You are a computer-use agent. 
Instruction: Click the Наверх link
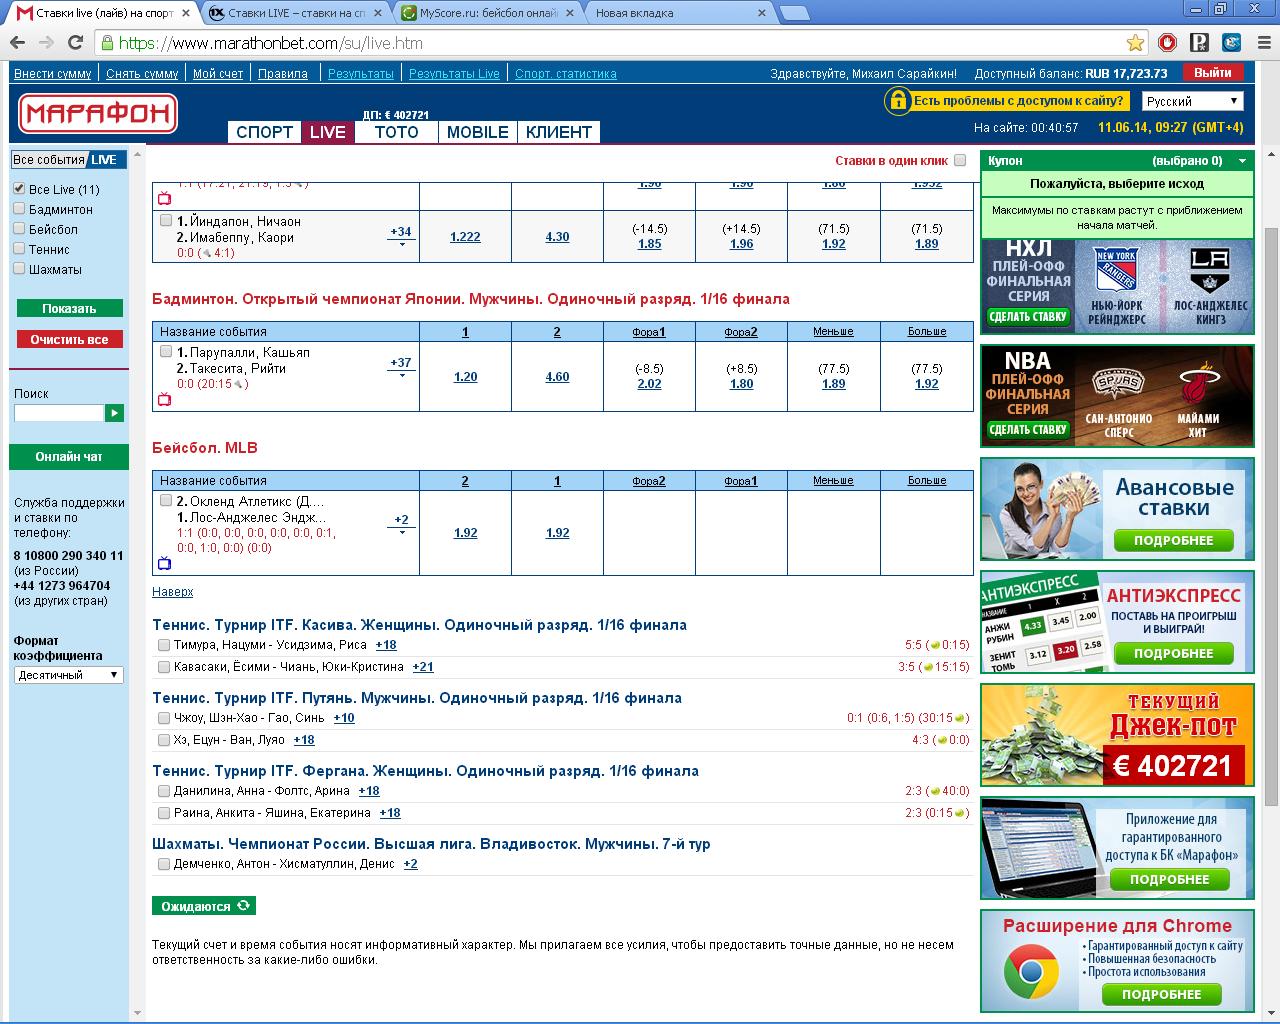coord(173,592)
